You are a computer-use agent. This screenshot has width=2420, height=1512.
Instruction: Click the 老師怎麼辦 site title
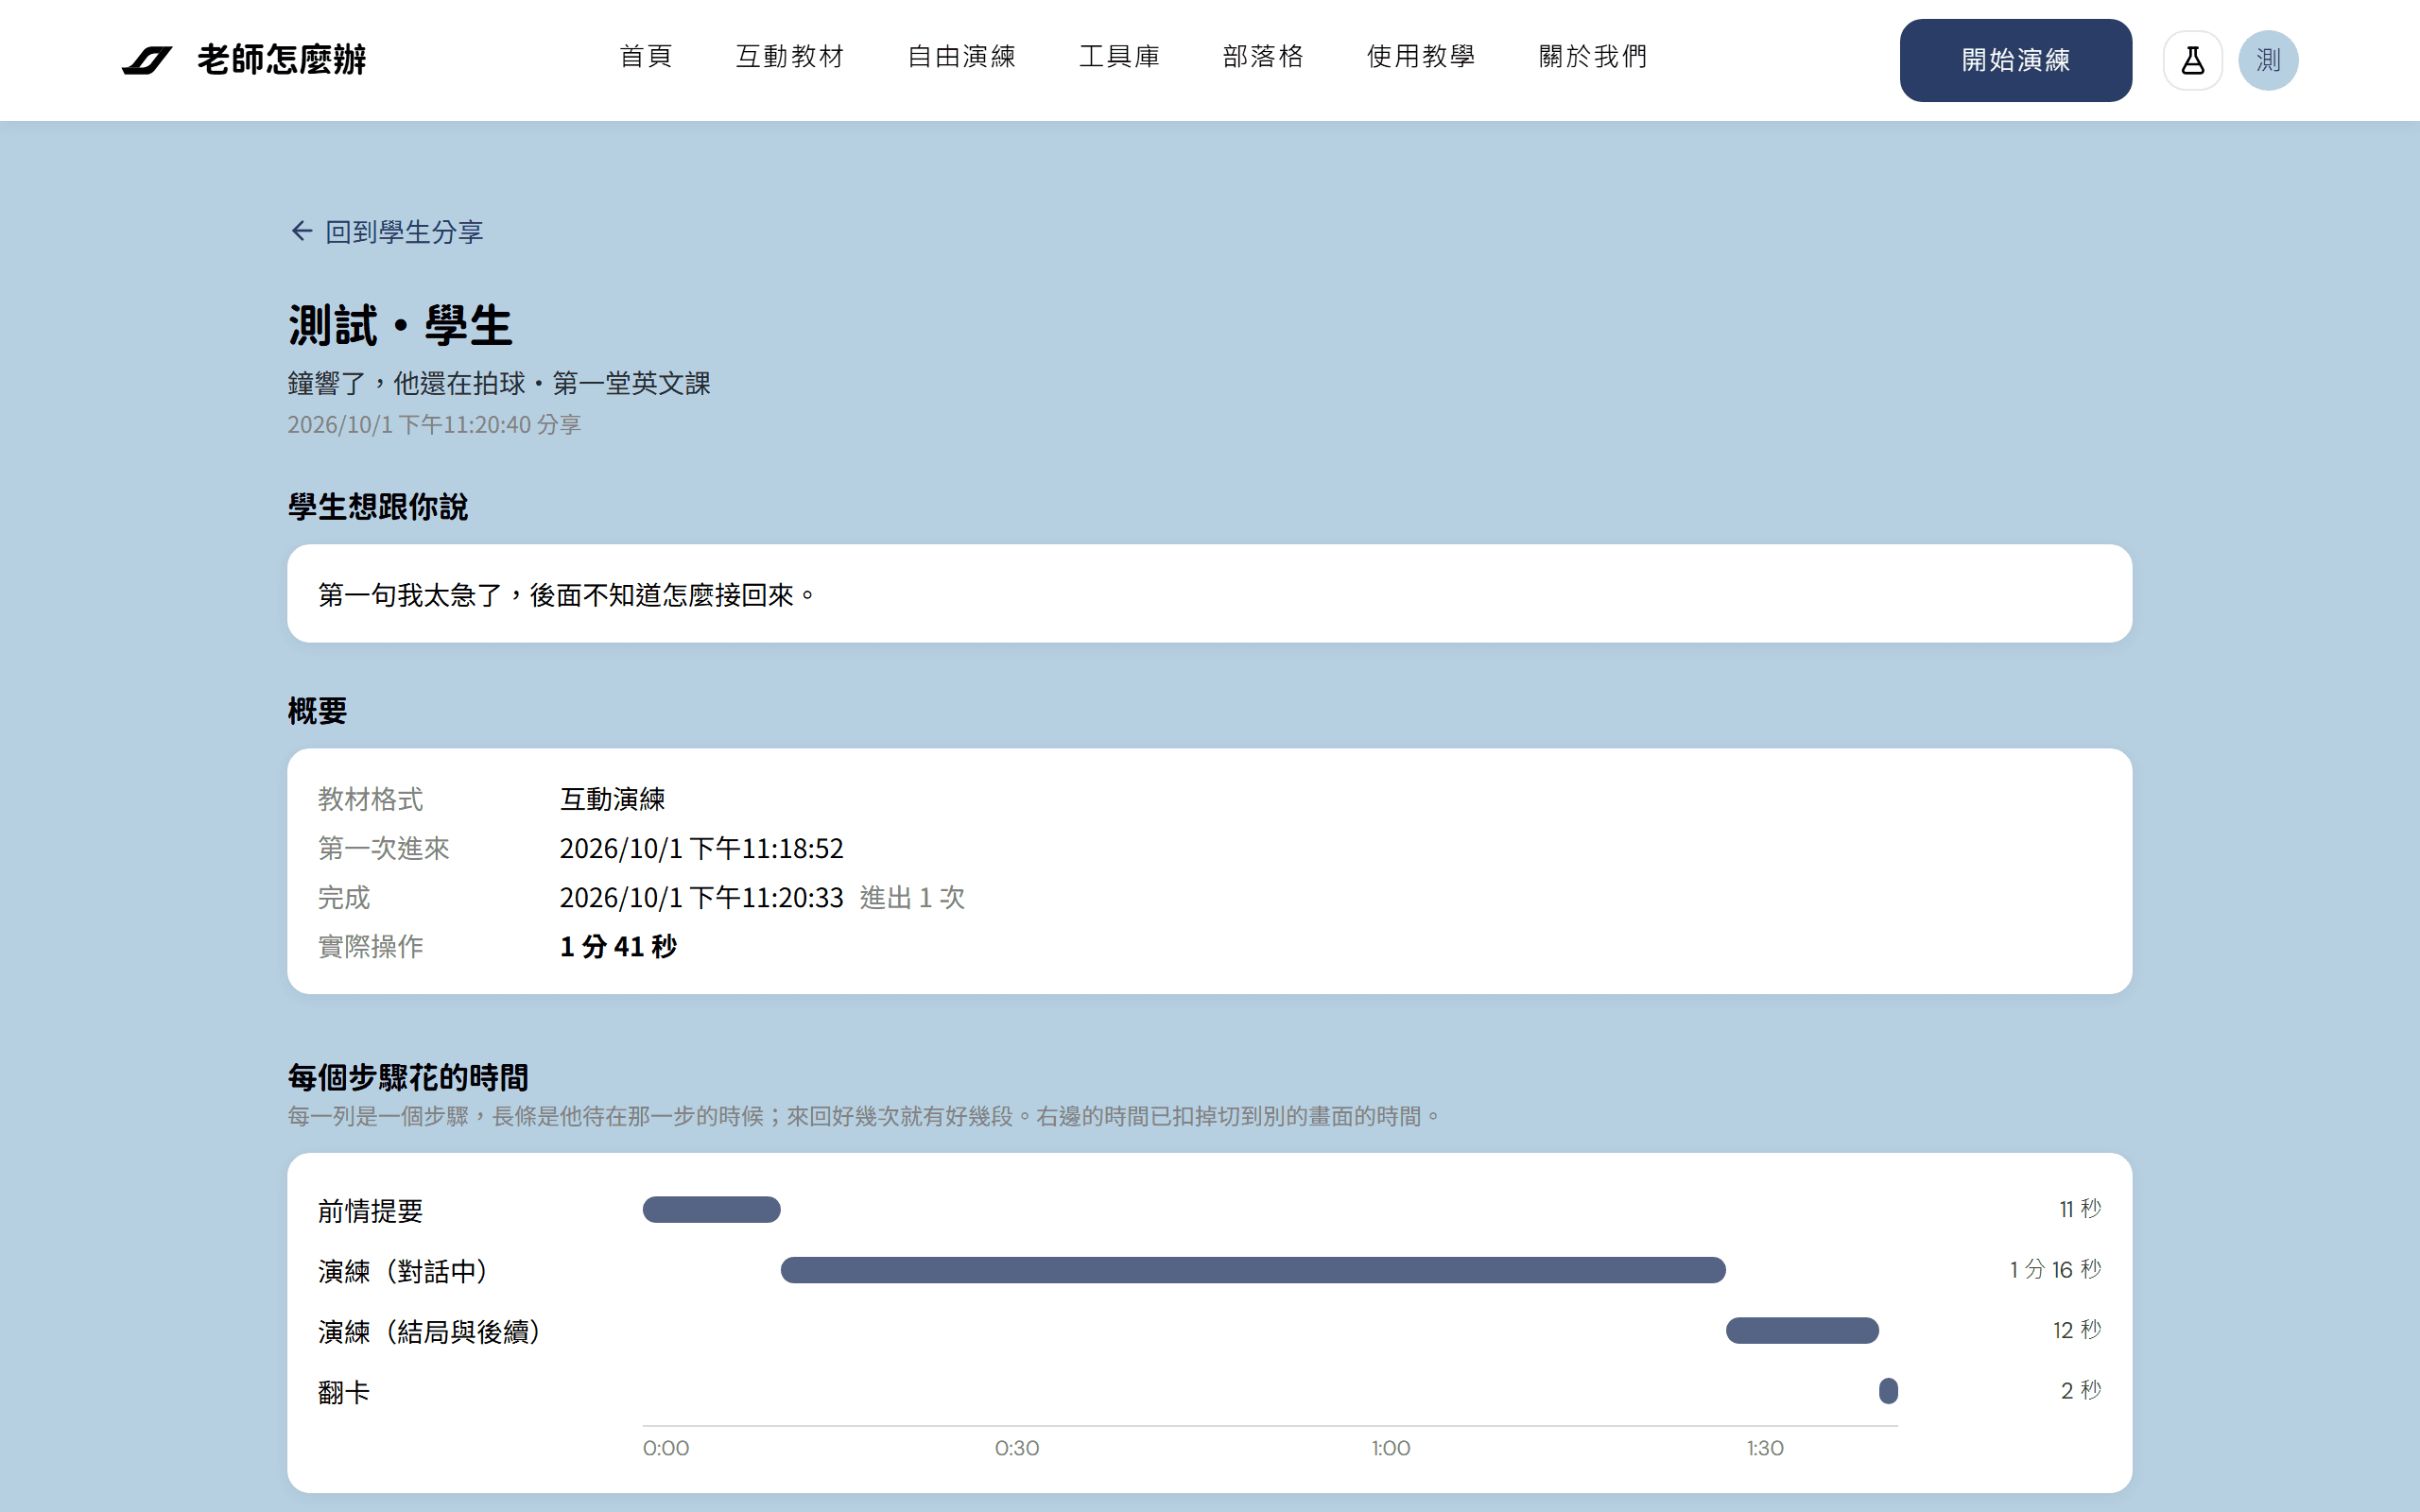pos(282,60)
